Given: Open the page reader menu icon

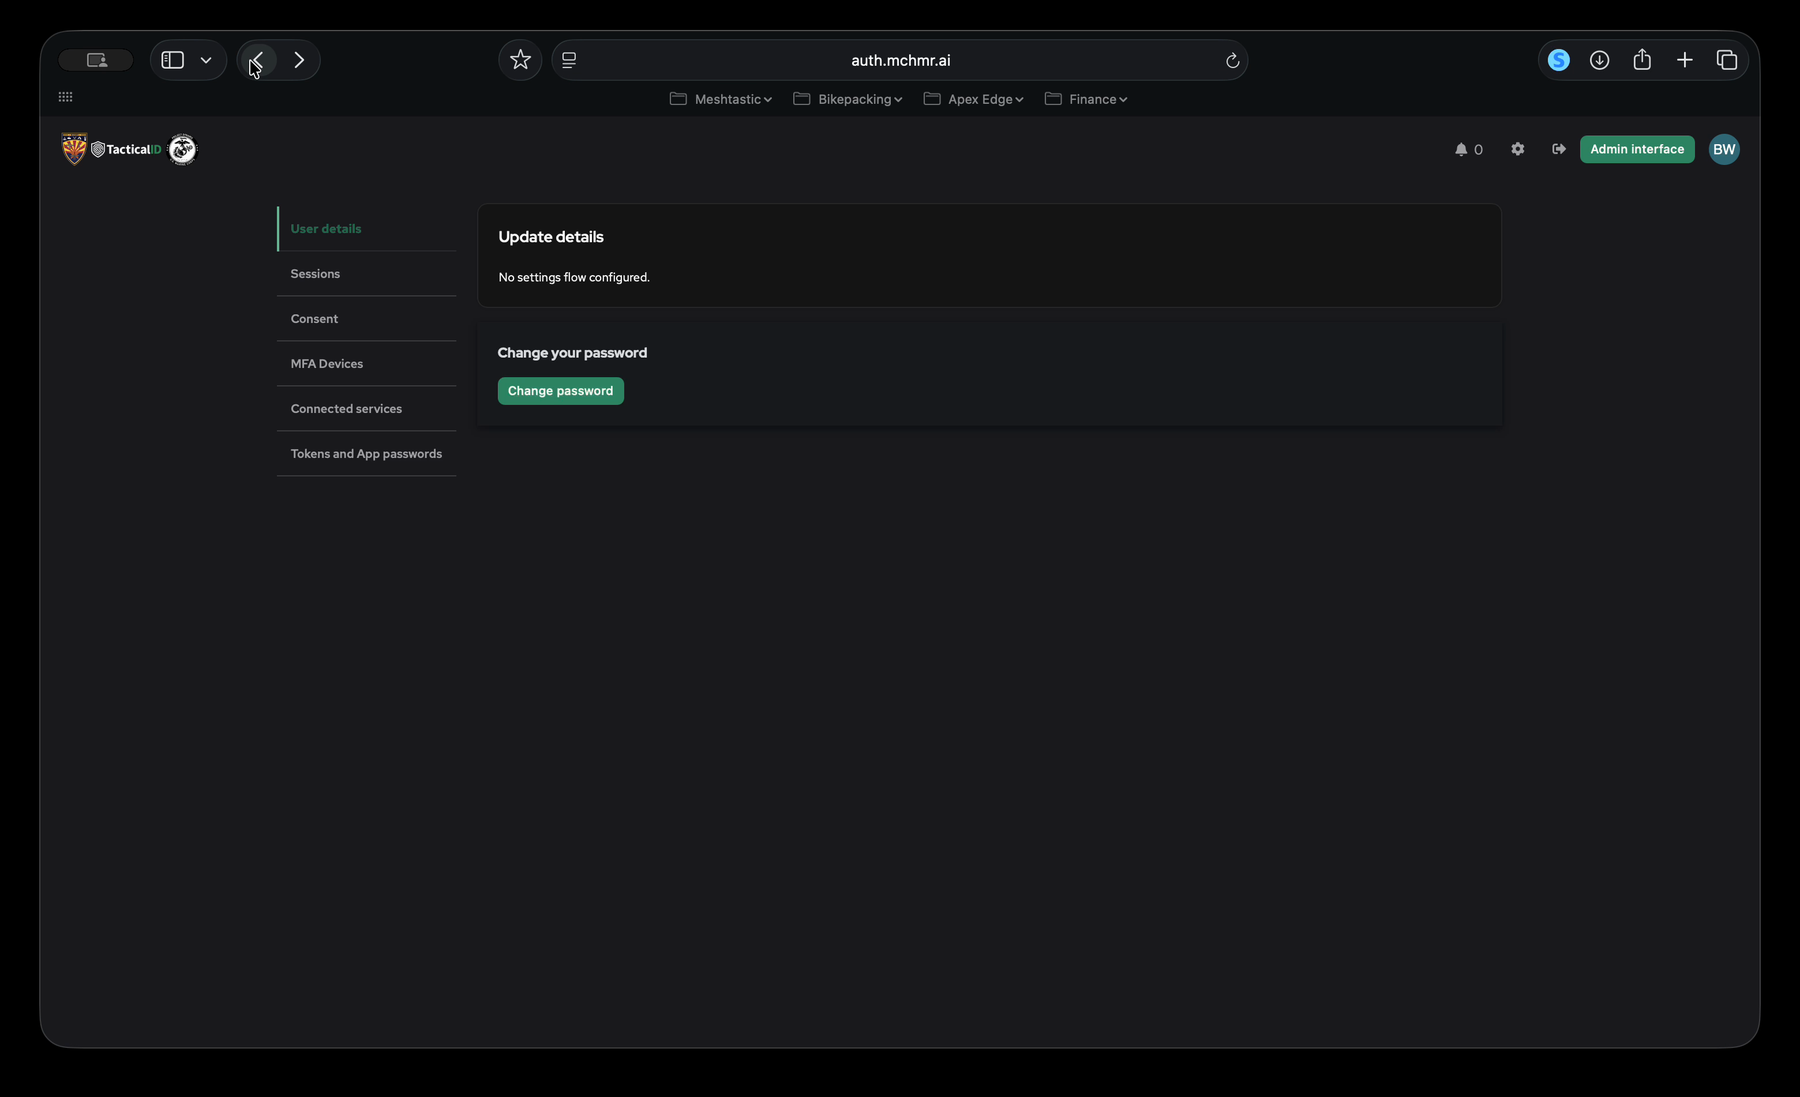Looking at the screenshot, I should click(x=569, y=60).
